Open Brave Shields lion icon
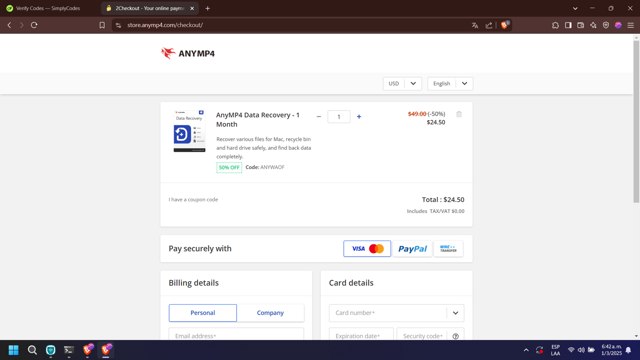This screenshot has width=640, height=360. [505, 25]
